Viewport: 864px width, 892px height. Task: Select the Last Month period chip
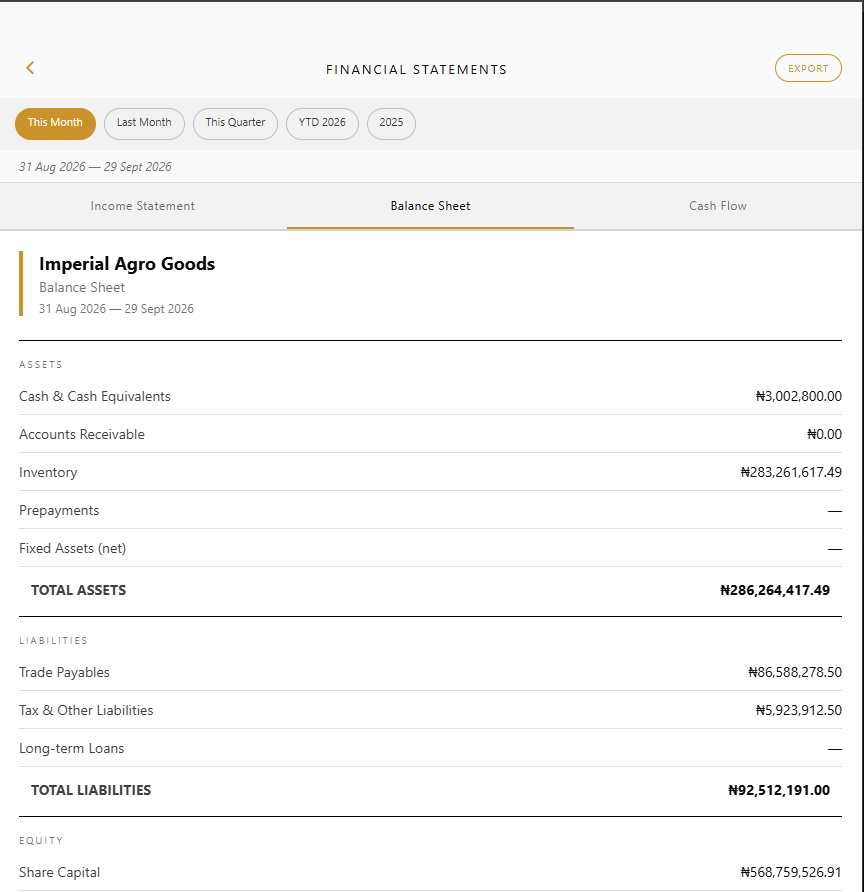click(144, 123)
